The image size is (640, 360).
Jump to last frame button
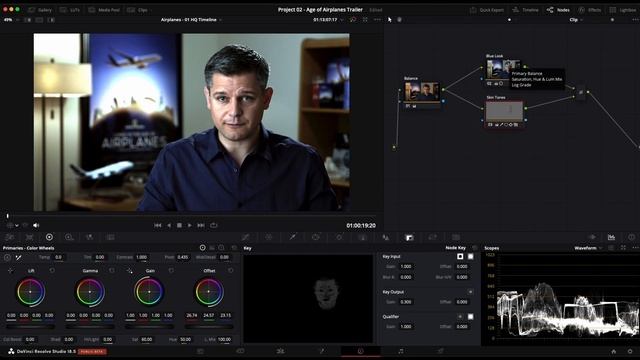pos(201,225)
